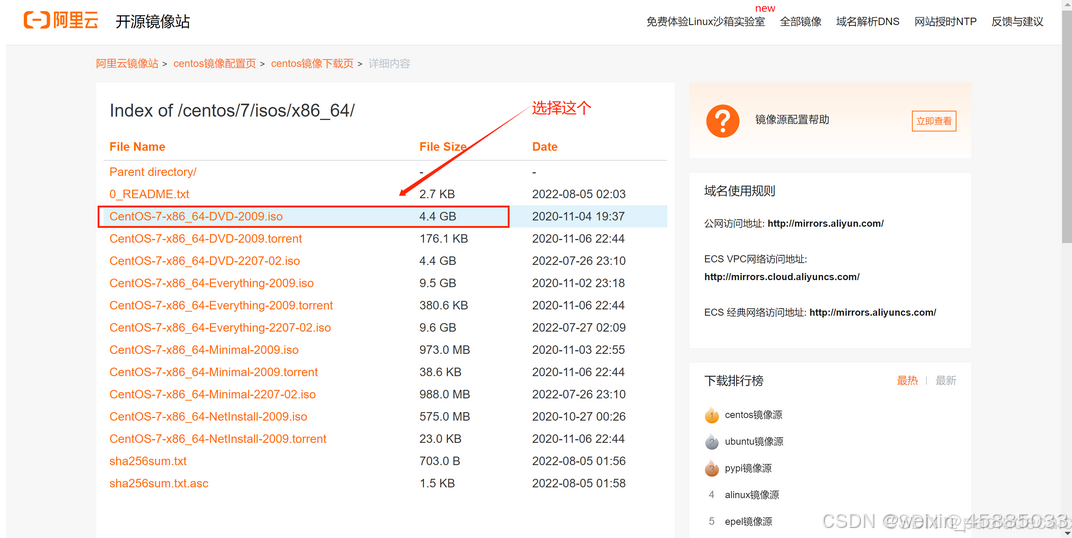Click the http://mirrors.aliyuncs.com/ address
This screenshot has height=538, width=1072.
pos(873,312)
